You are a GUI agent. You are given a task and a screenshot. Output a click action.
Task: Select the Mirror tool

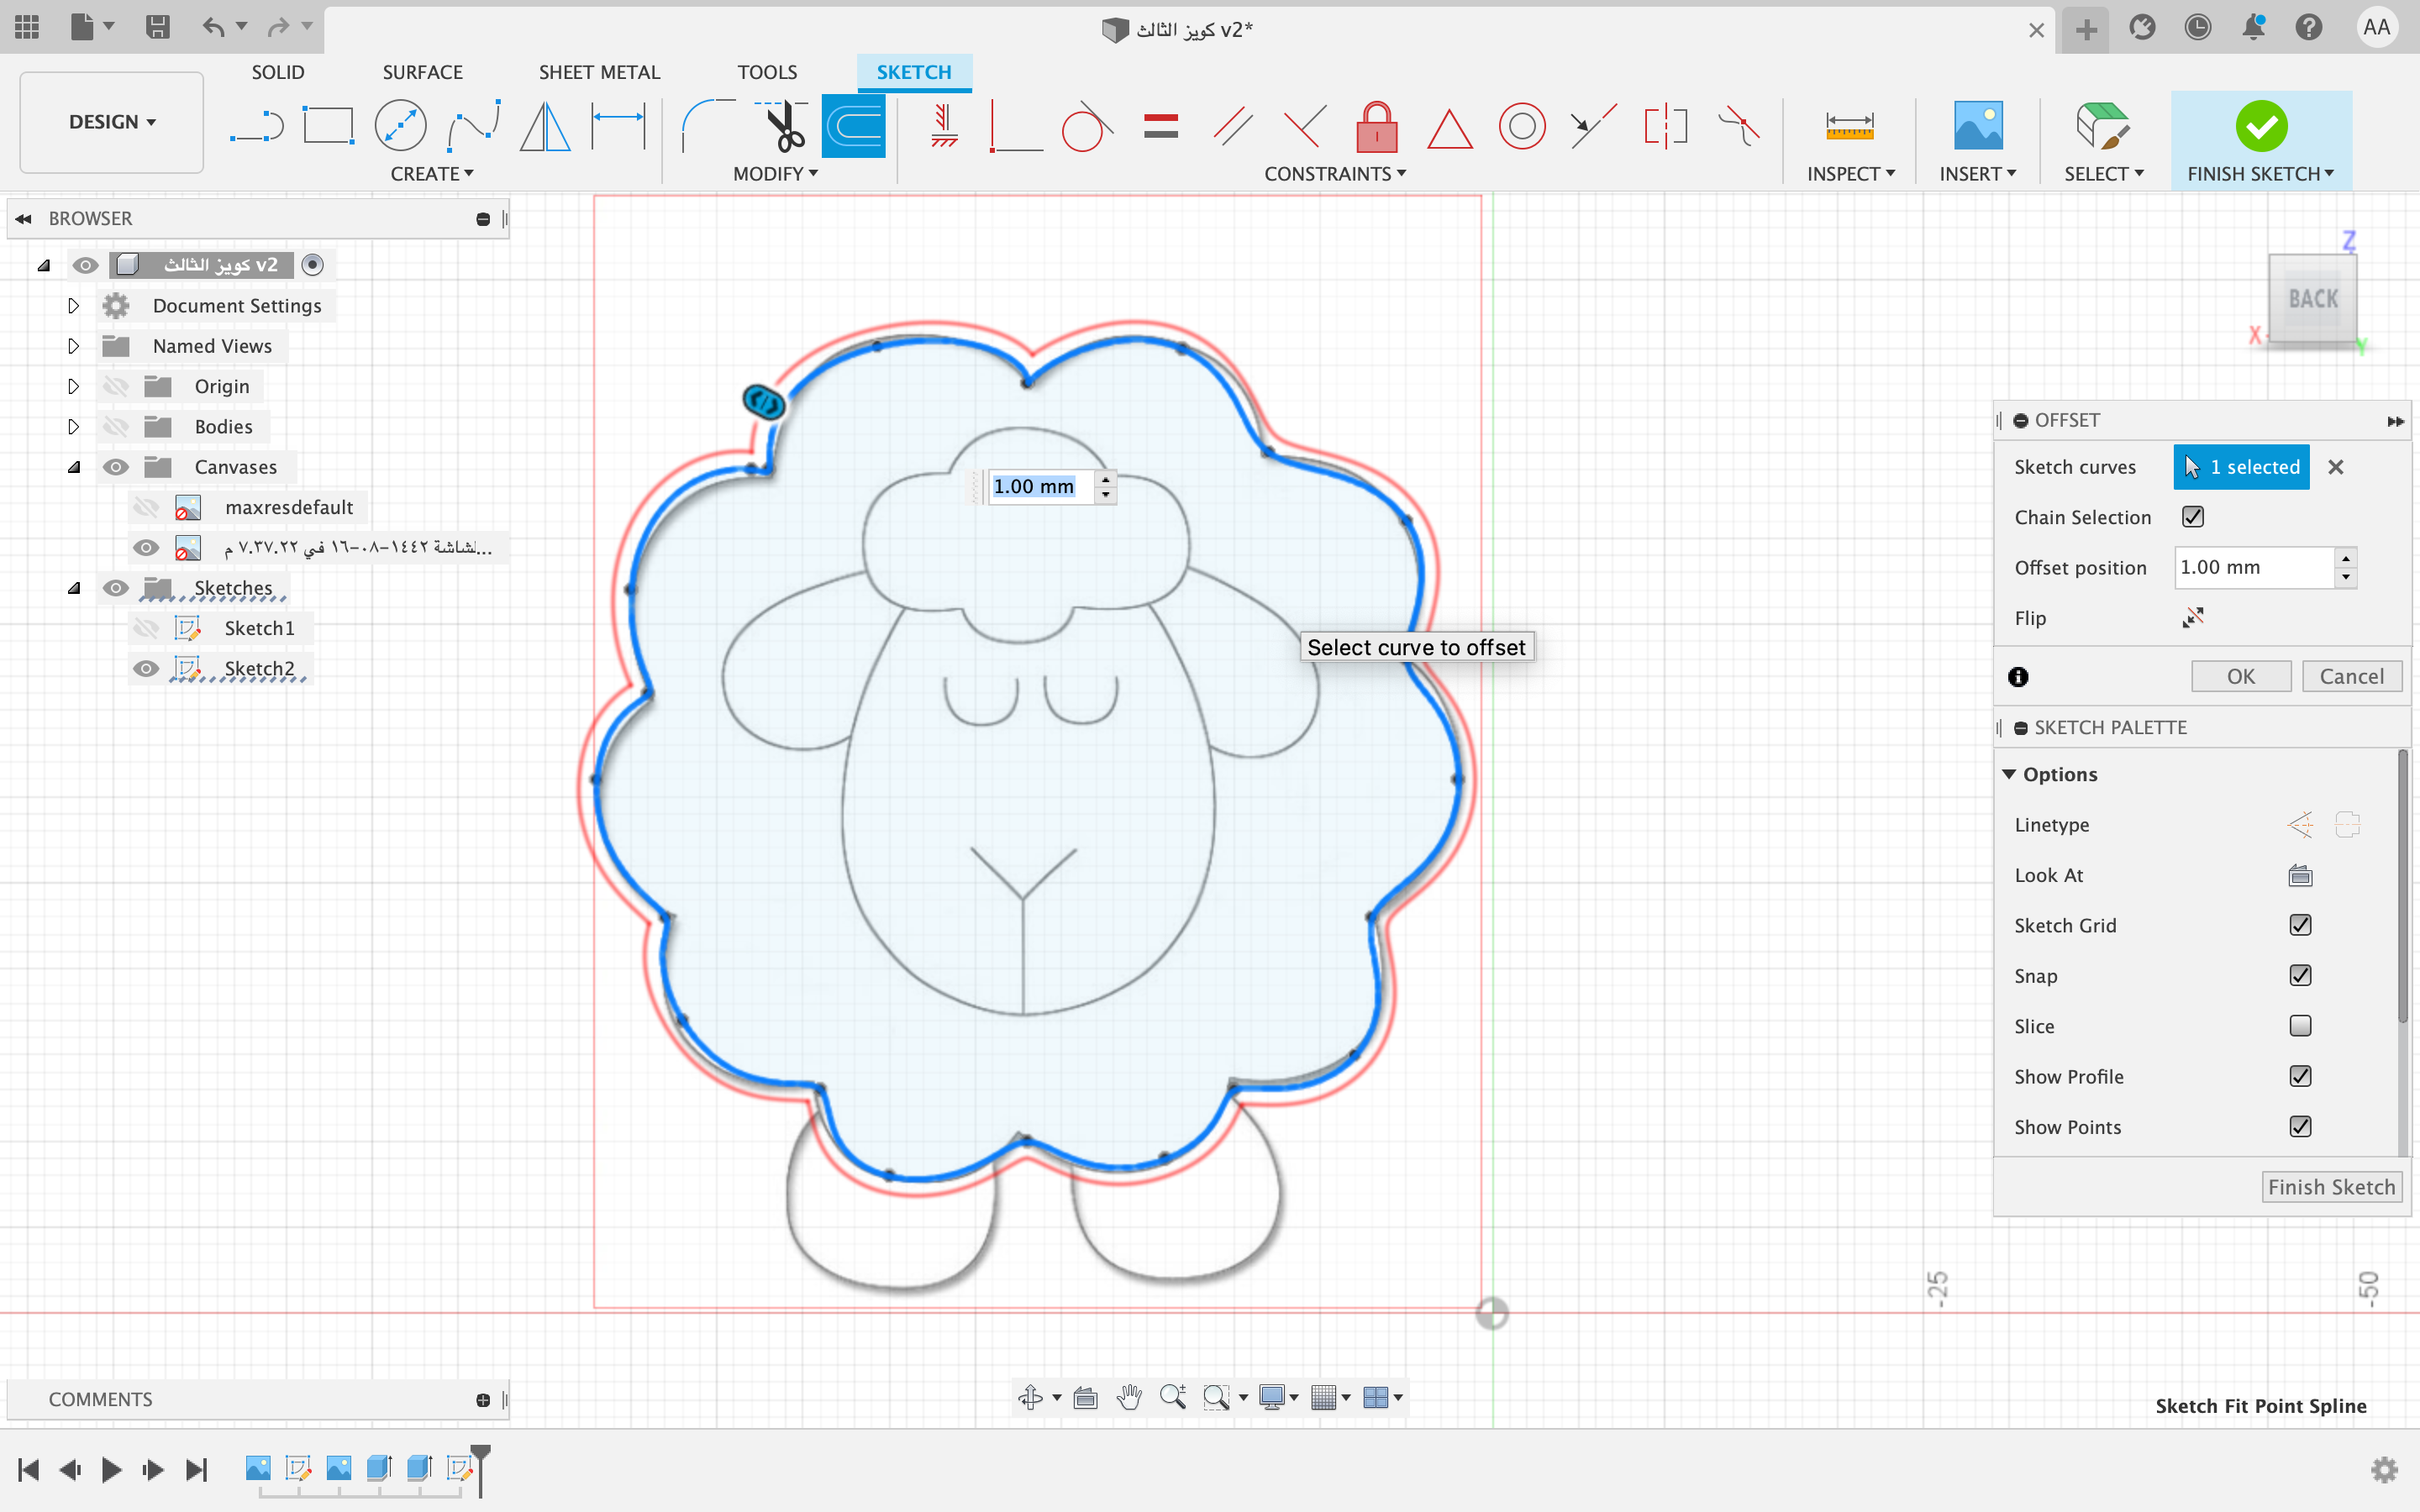[x=545, y=127]
